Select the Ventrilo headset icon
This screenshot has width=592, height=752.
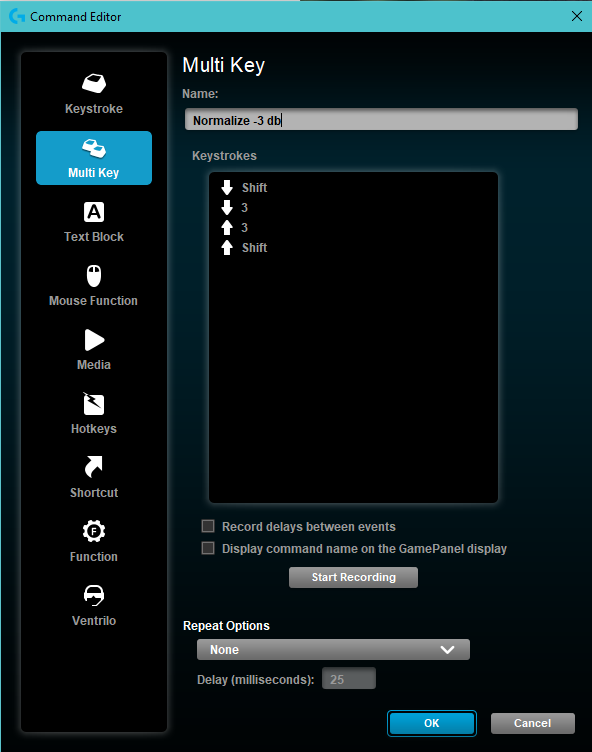(94, 595)
